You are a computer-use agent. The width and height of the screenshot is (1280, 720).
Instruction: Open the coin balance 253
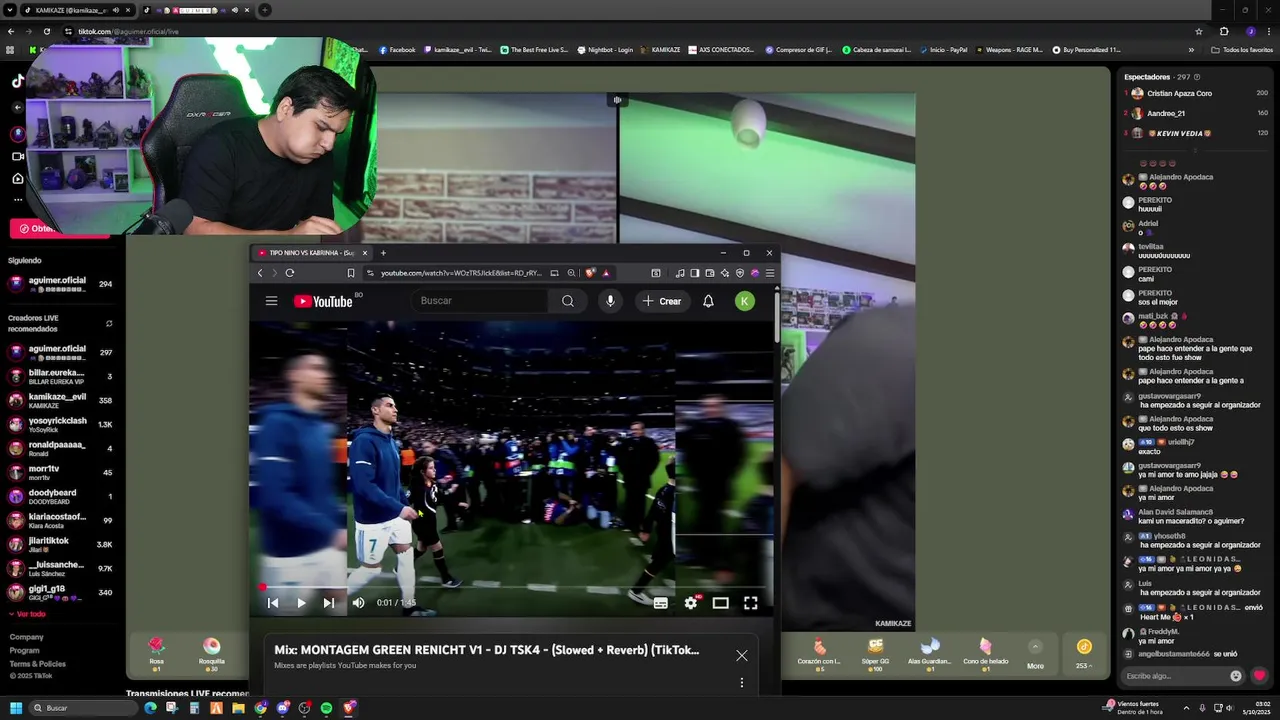pos(1084,653)
